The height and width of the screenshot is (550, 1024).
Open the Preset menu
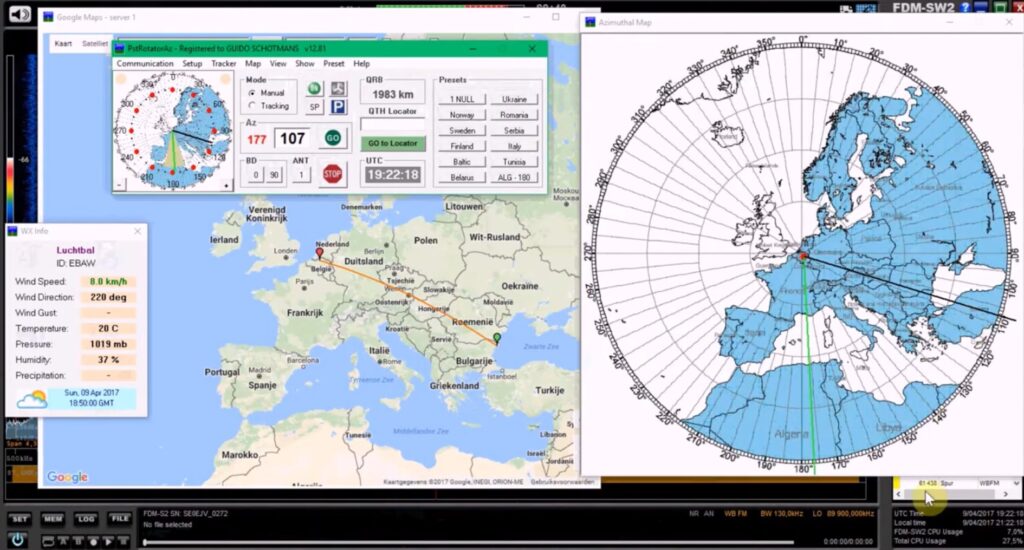click(334, 63)
